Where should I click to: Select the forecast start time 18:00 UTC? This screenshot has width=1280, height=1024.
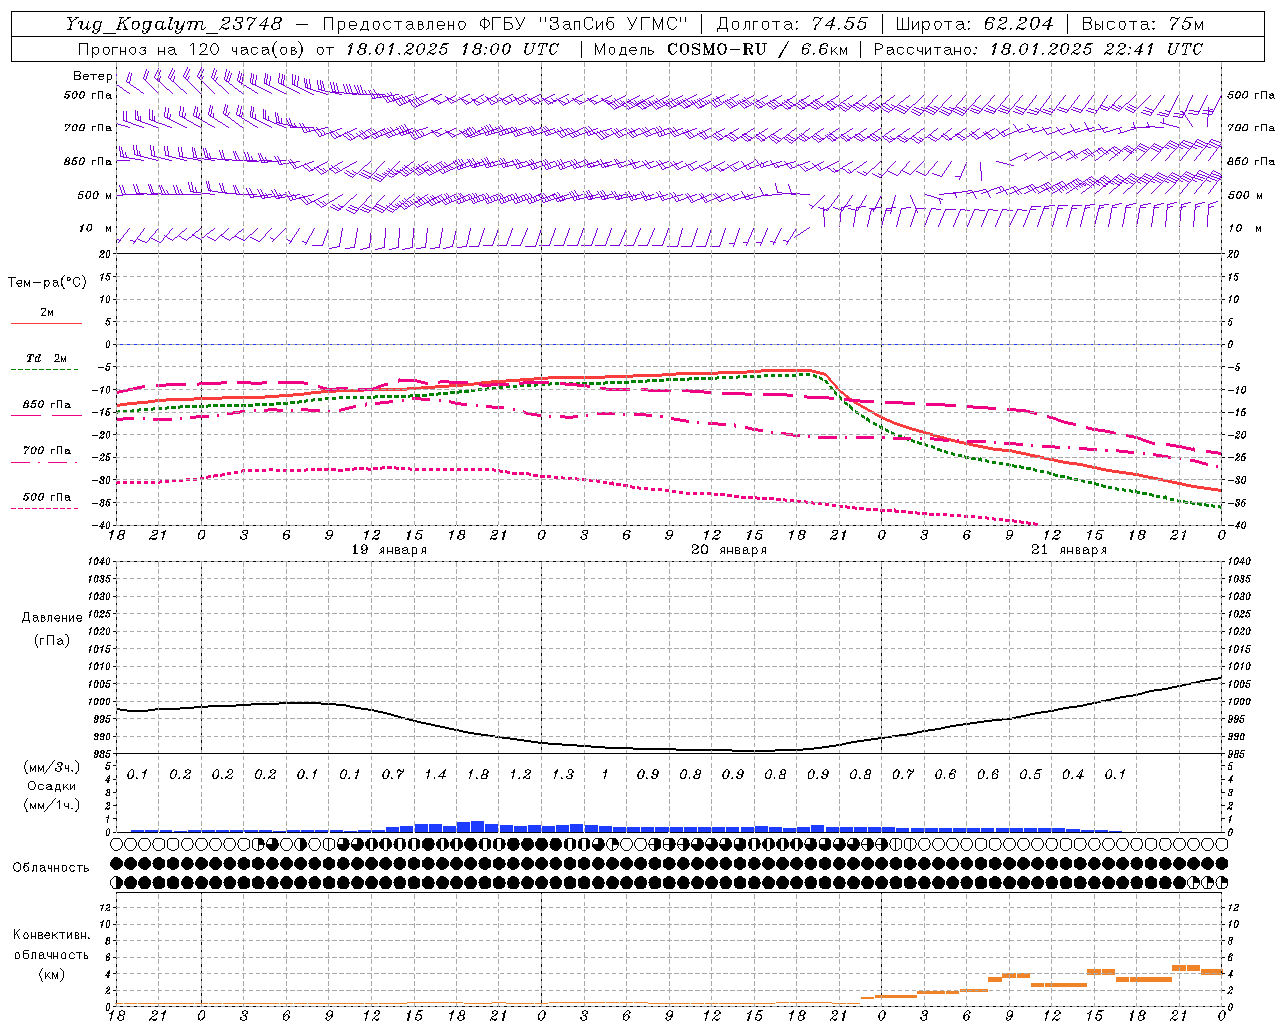[x=509, y=49]
